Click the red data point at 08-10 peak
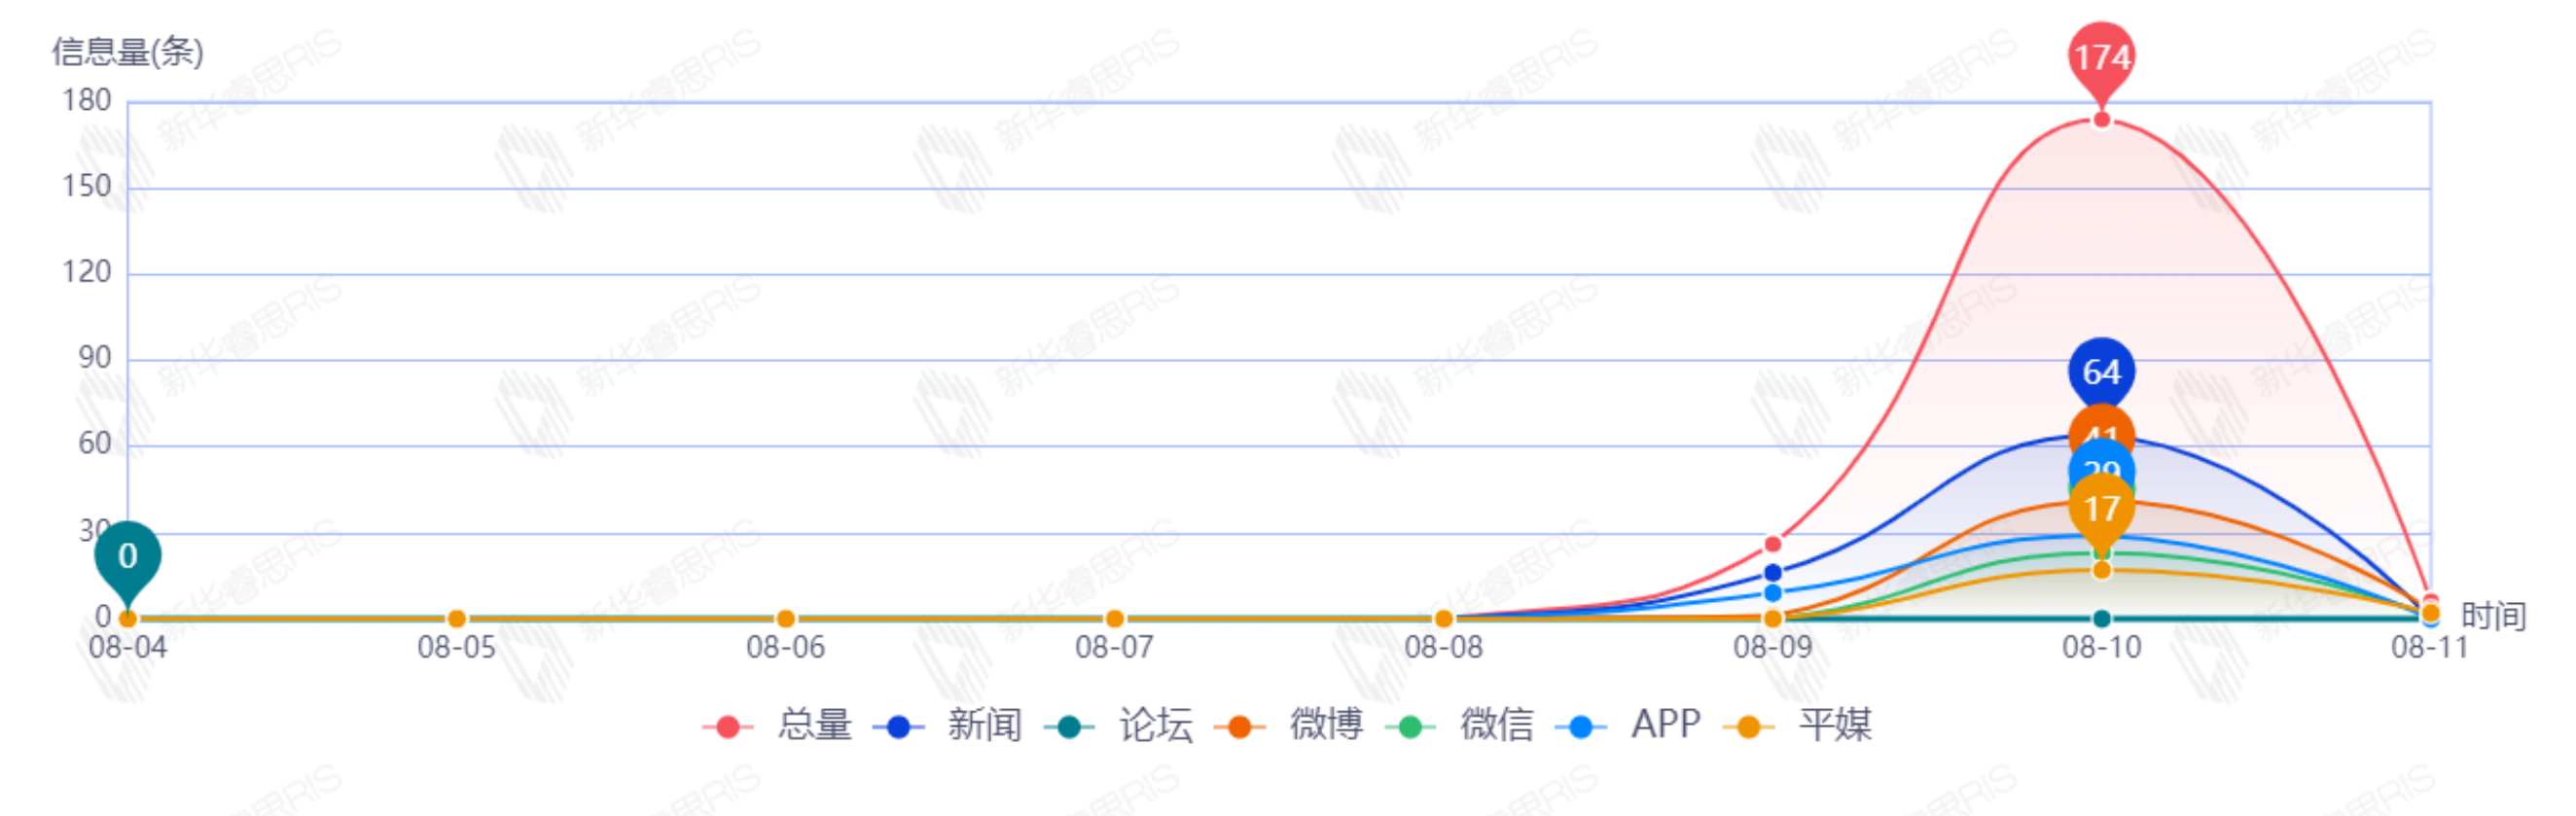 click(x=2101, y=120)
